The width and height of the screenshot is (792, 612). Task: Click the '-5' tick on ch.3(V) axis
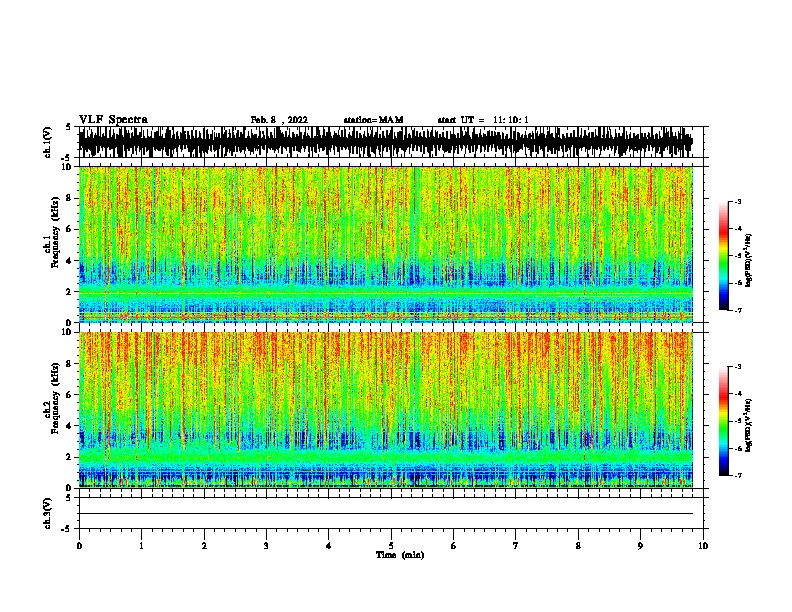67,529
